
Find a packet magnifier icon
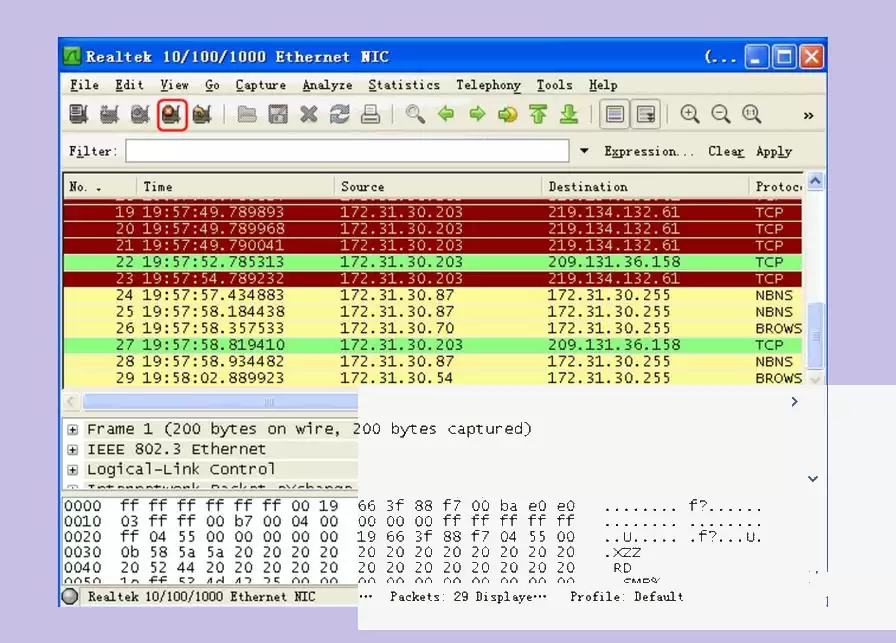coord(415,114)
